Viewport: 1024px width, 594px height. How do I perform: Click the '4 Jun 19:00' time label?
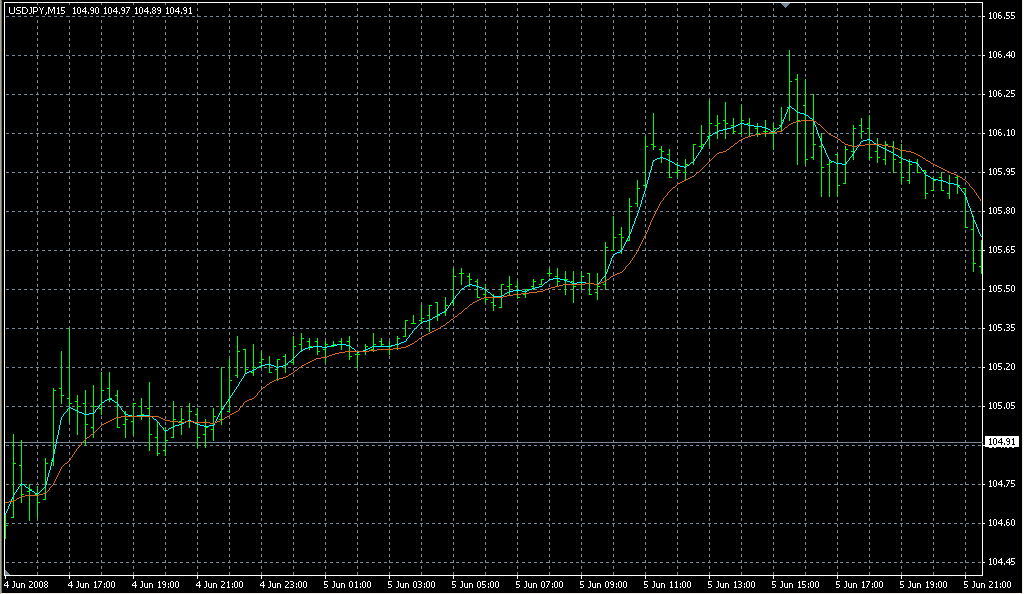pyautogui.click(x=156, y=585)
